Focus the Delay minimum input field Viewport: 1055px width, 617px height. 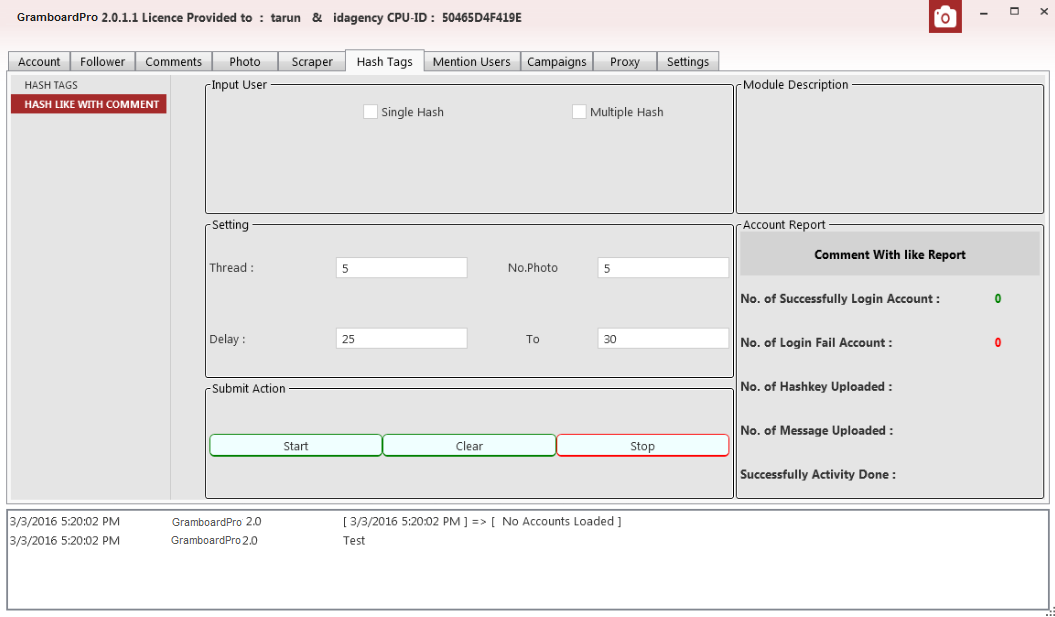click(402, 338)
